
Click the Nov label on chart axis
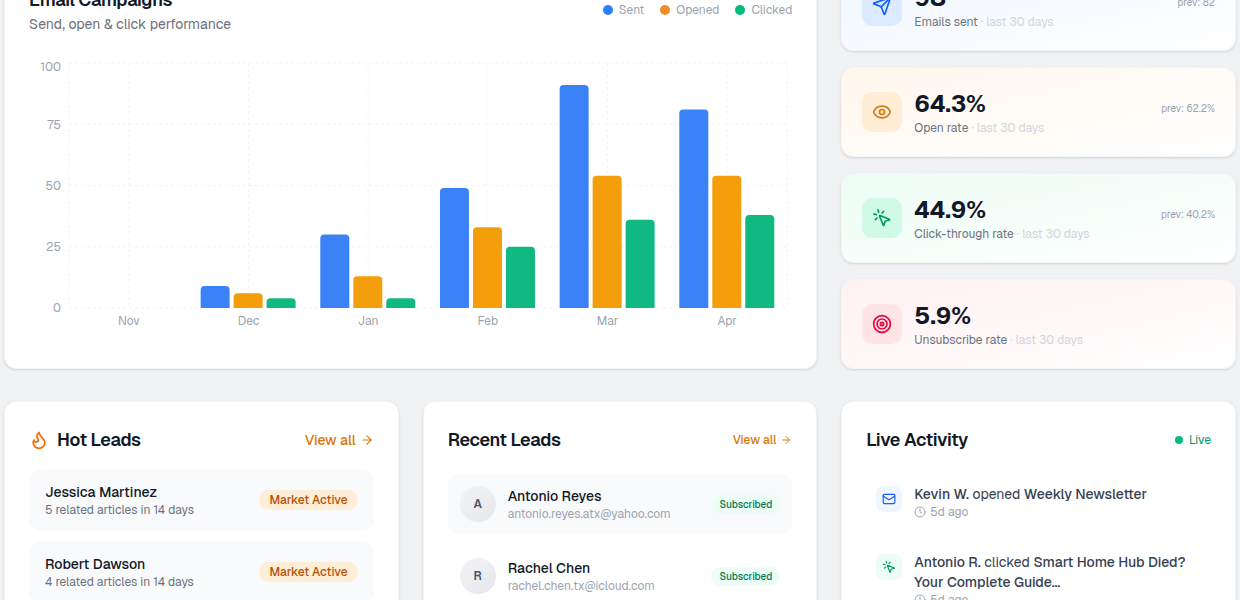pos(129,321)
